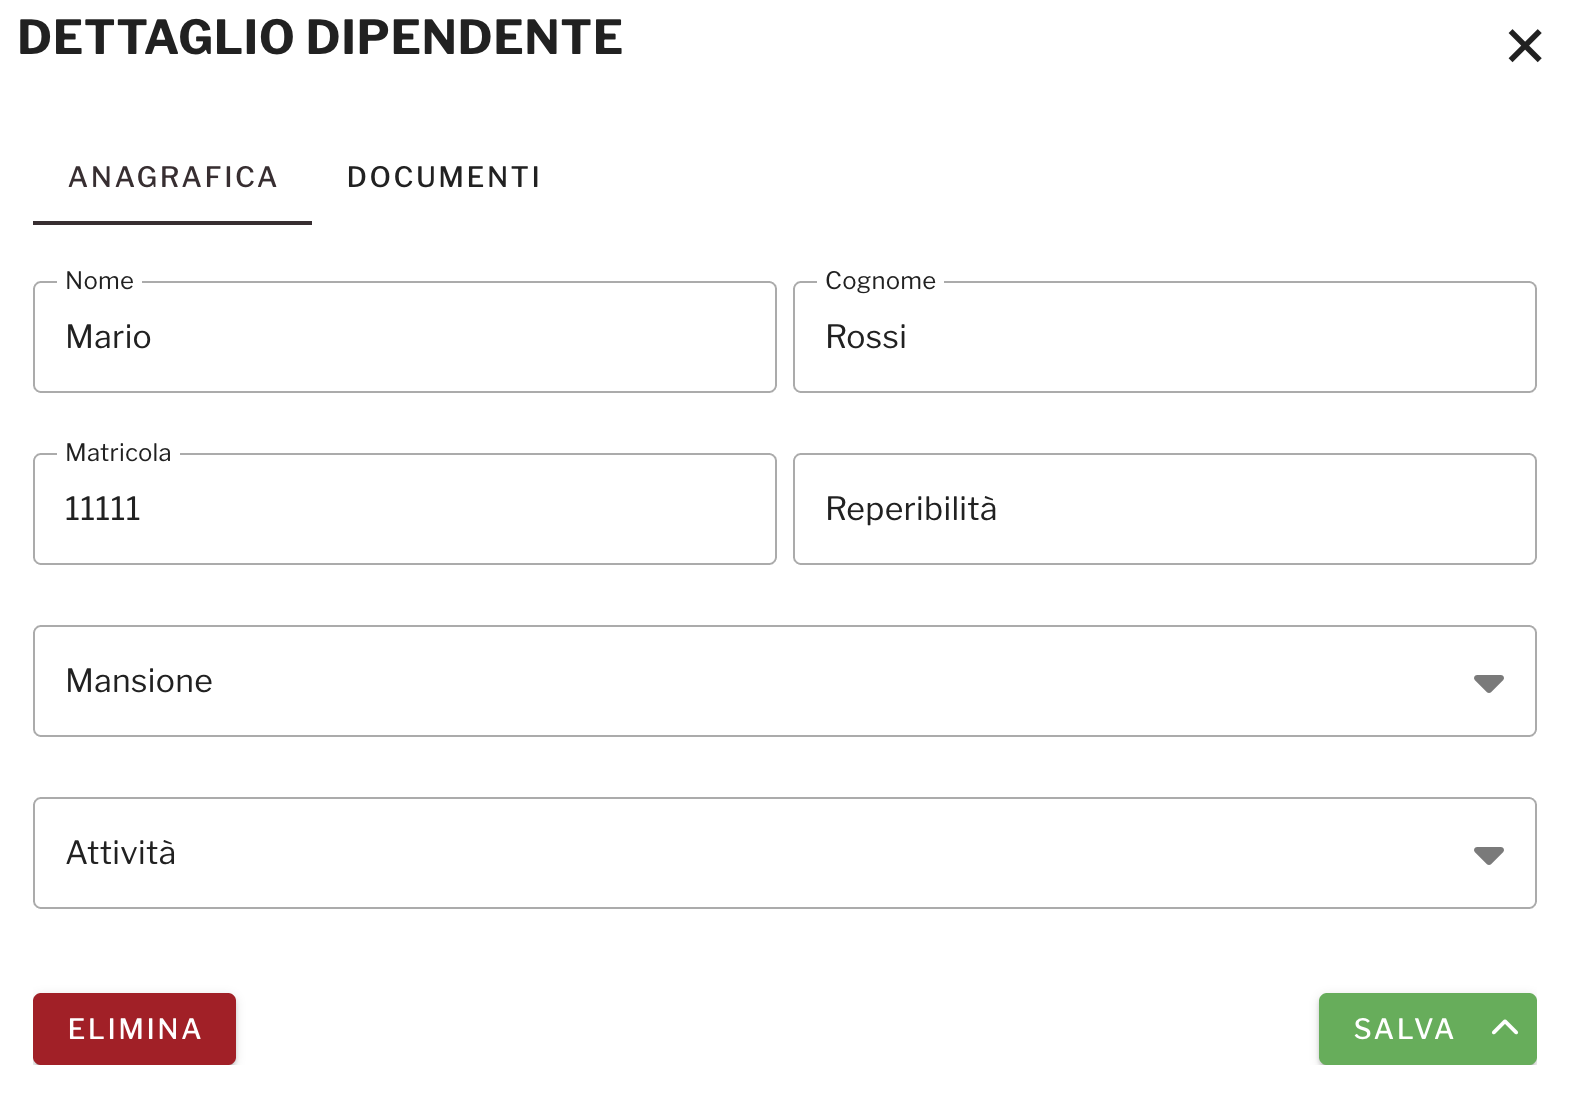This screenshot has height=1102, width=1574.
Task: Click the underline indicator below Anagrafica
Action: [x=172, y=222]
